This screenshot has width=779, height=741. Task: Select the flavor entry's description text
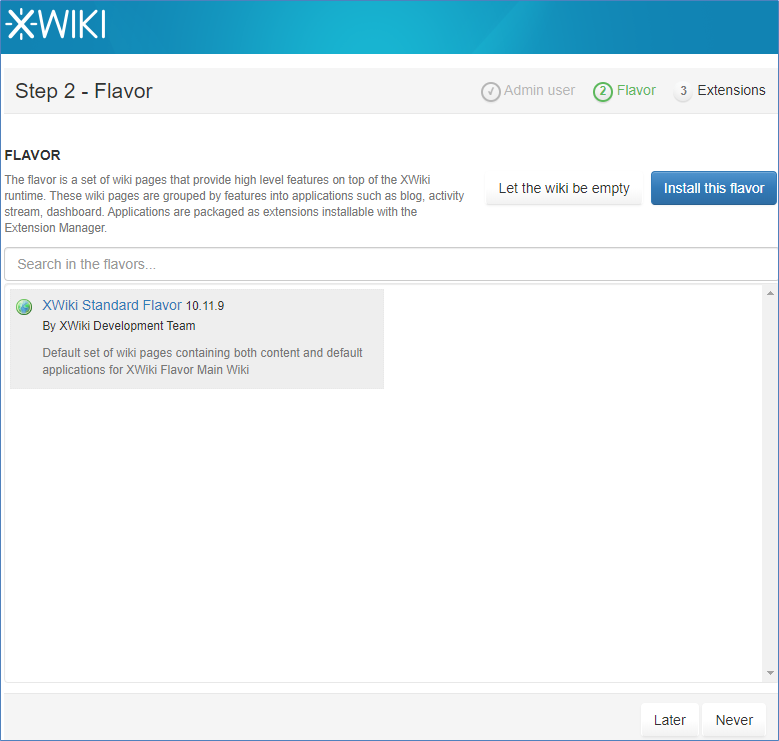(202, 361)
